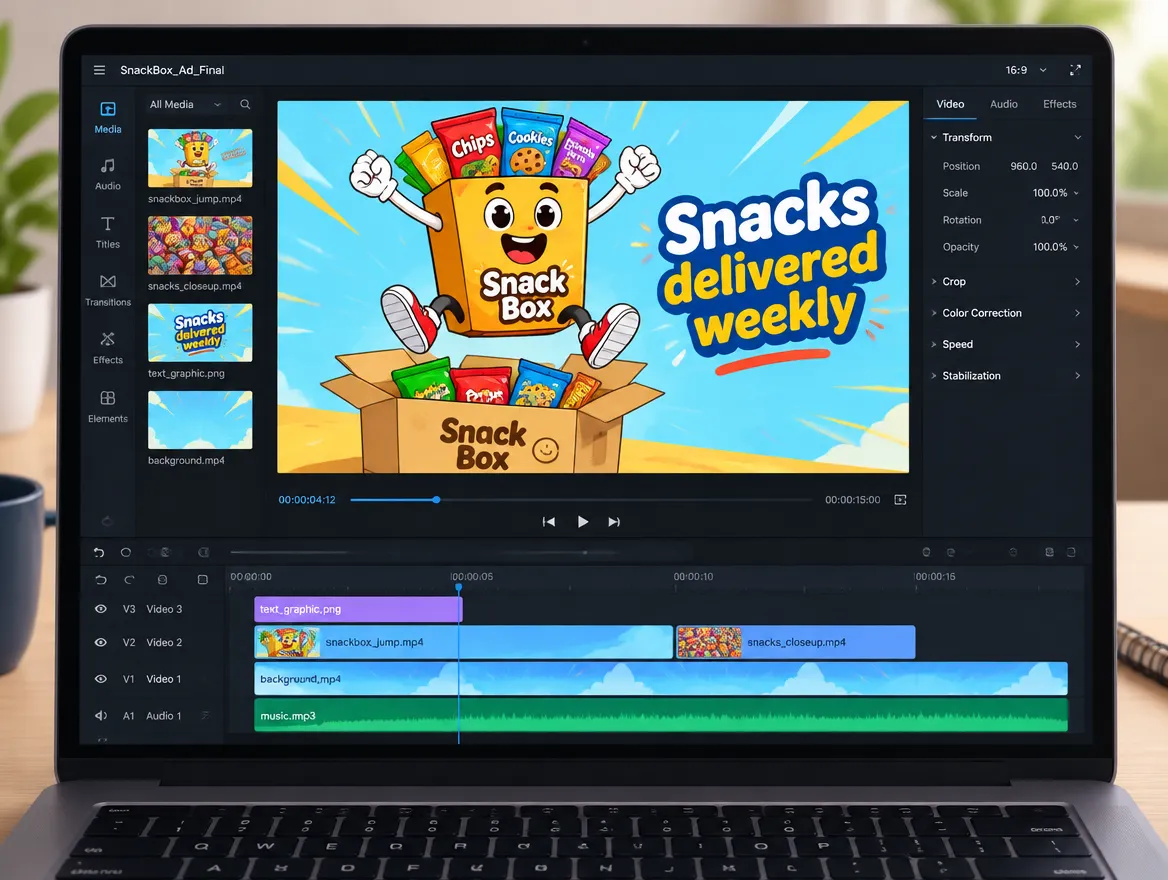Skip to the next clip edge

tap(614, 522)
